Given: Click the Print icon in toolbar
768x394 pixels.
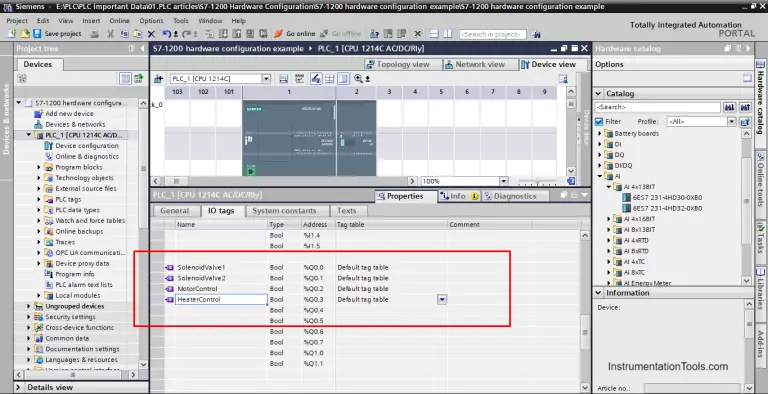Looking at the screenshot, I should click(95, 34).
